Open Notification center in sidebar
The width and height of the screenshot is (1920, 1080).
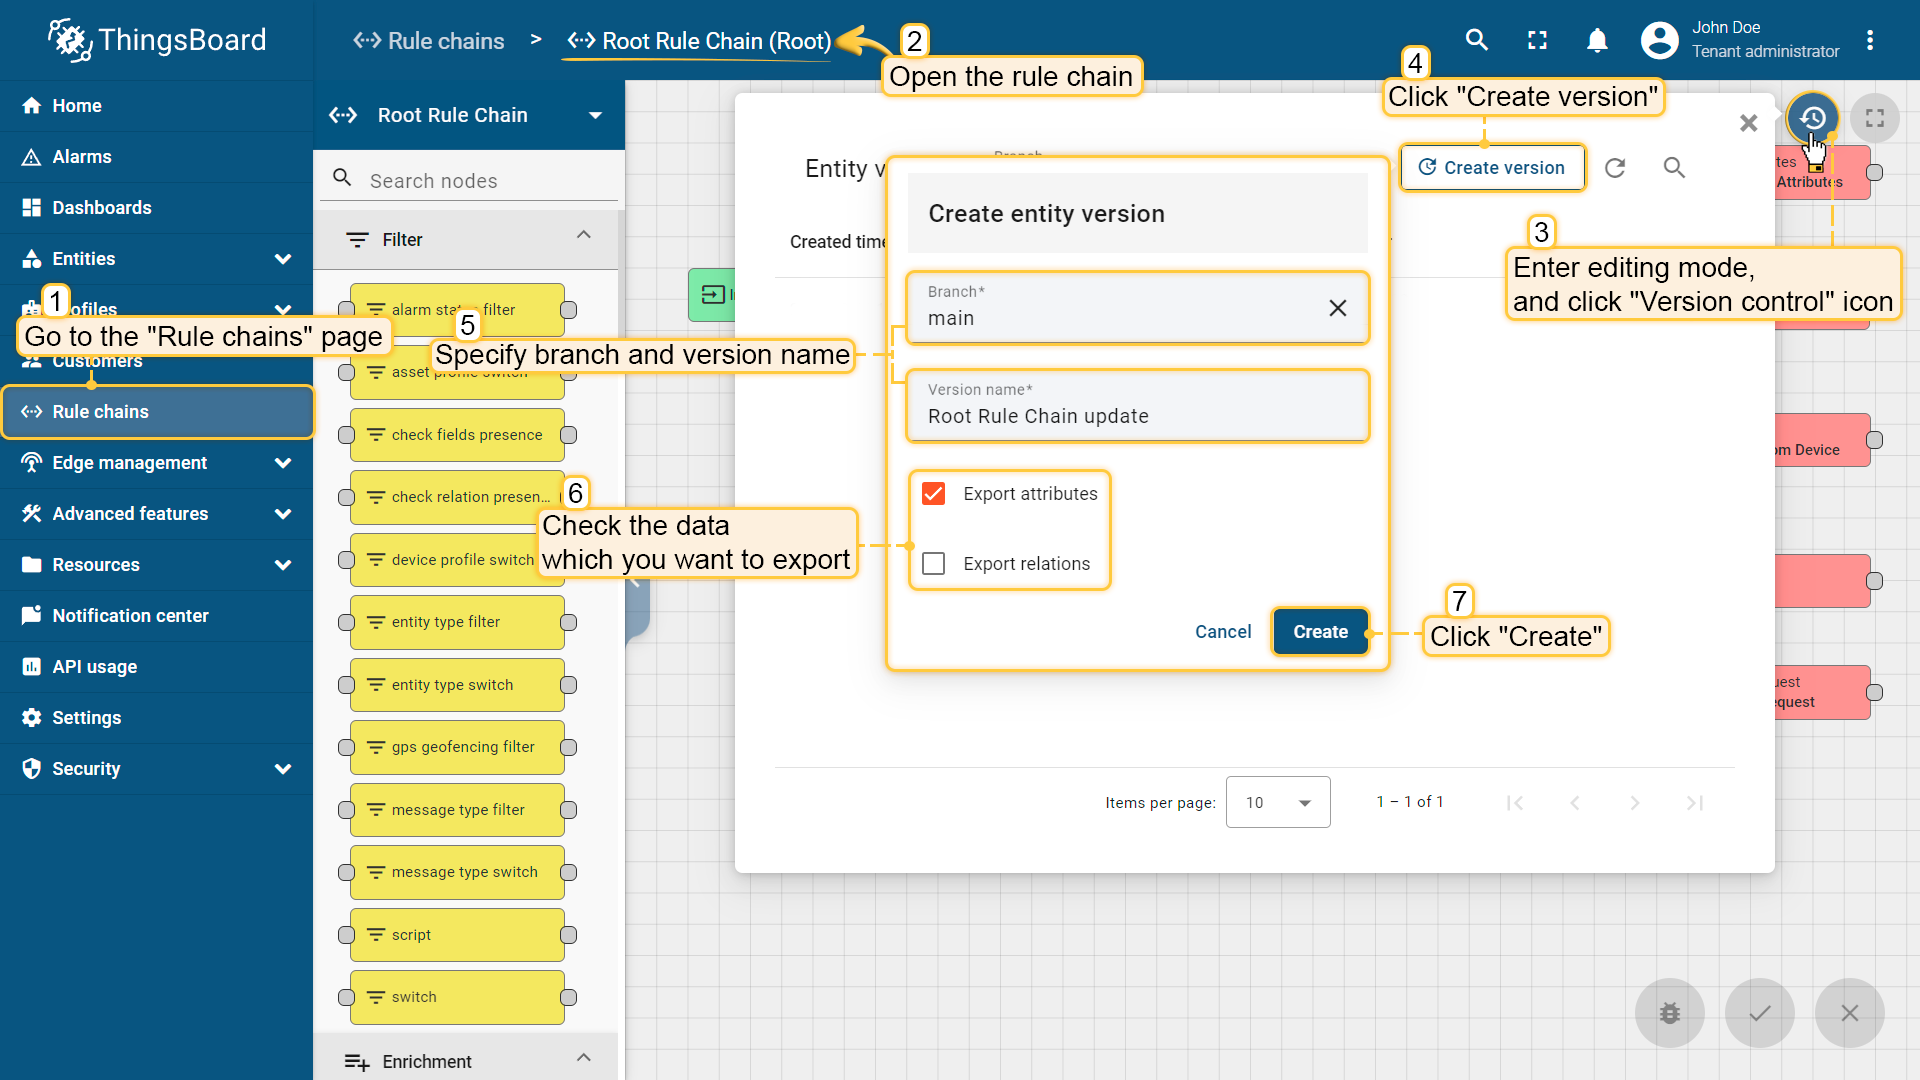pyautogui.click(x=130, y=616)
